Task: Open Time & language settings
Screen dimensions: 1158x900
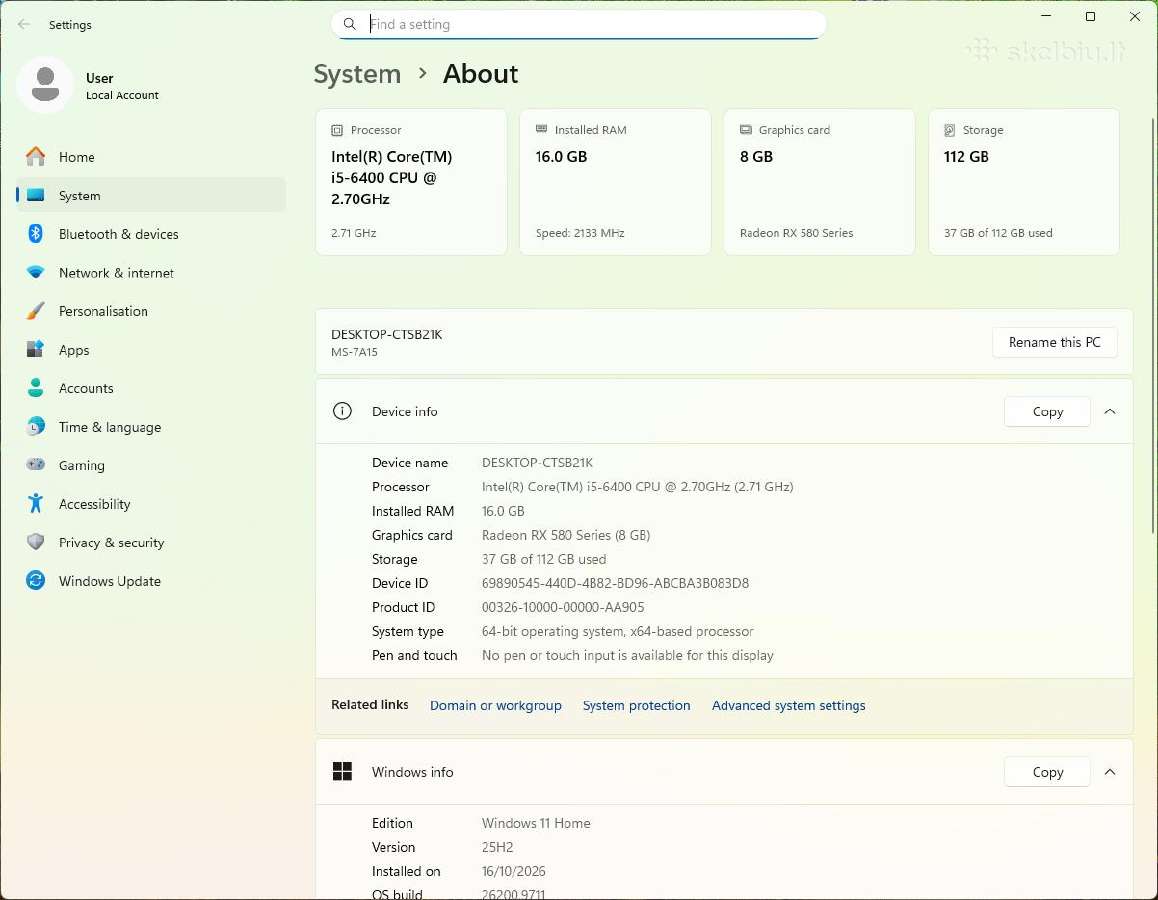Action: (x=151, y=427)
